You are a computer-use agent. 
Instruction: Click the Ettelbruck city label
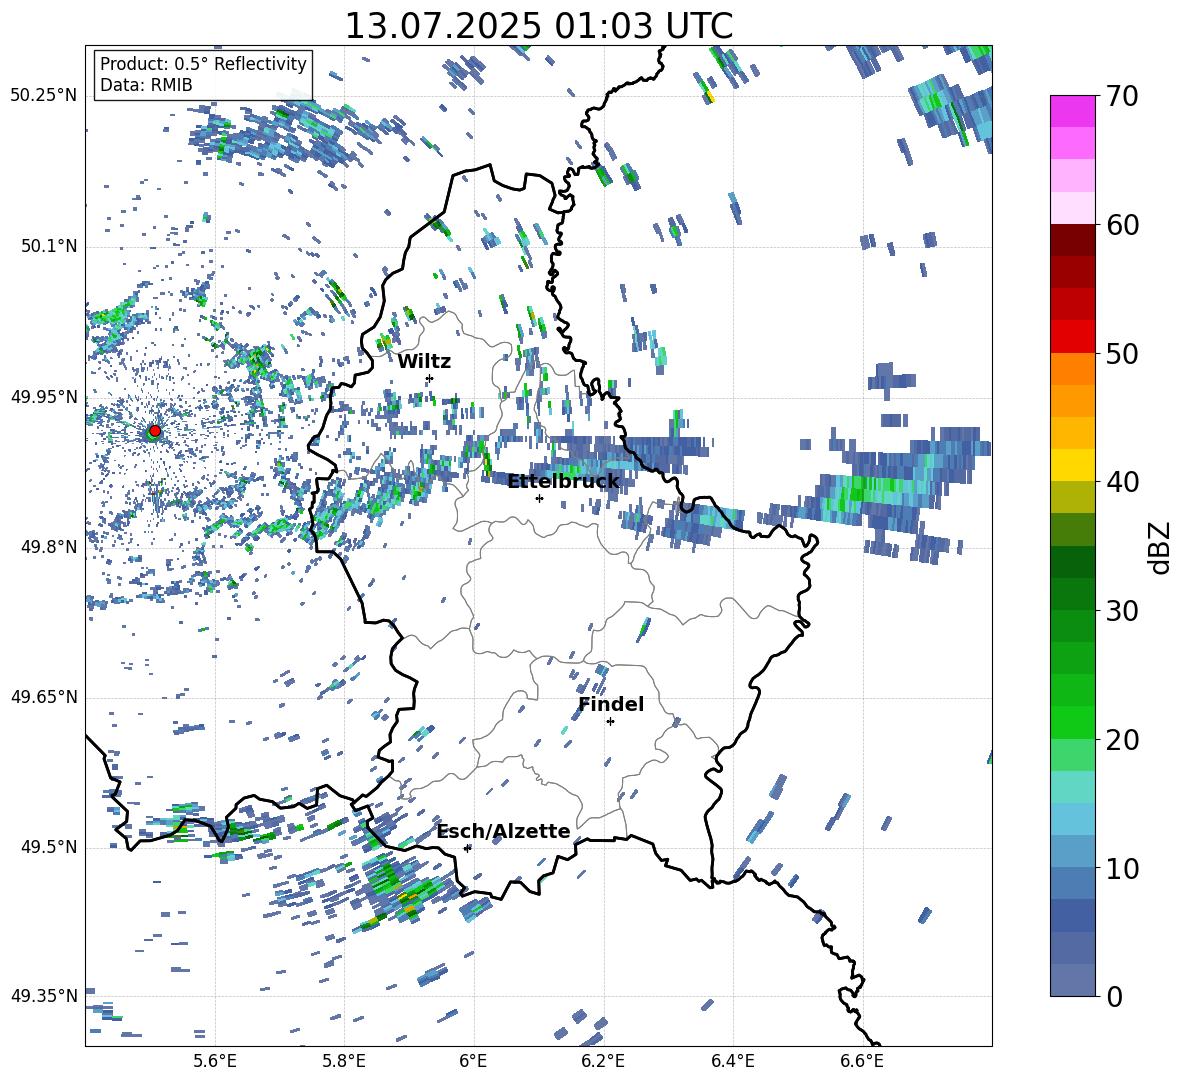click(563, 482)
